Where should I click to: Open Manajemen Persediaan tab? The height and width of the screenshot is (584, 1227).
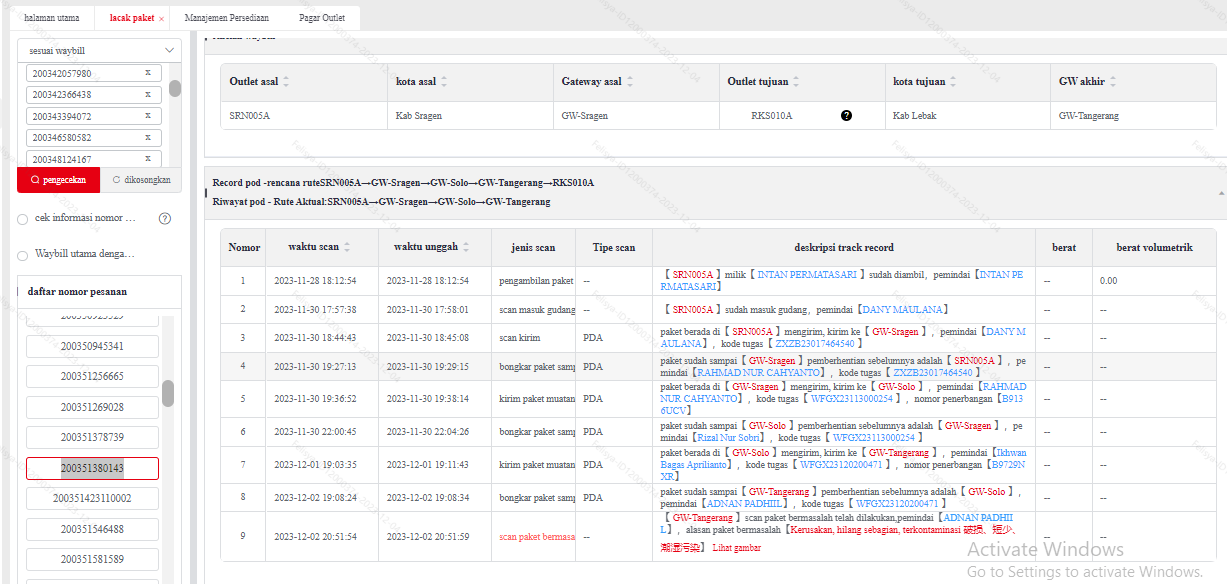(227, 19)
